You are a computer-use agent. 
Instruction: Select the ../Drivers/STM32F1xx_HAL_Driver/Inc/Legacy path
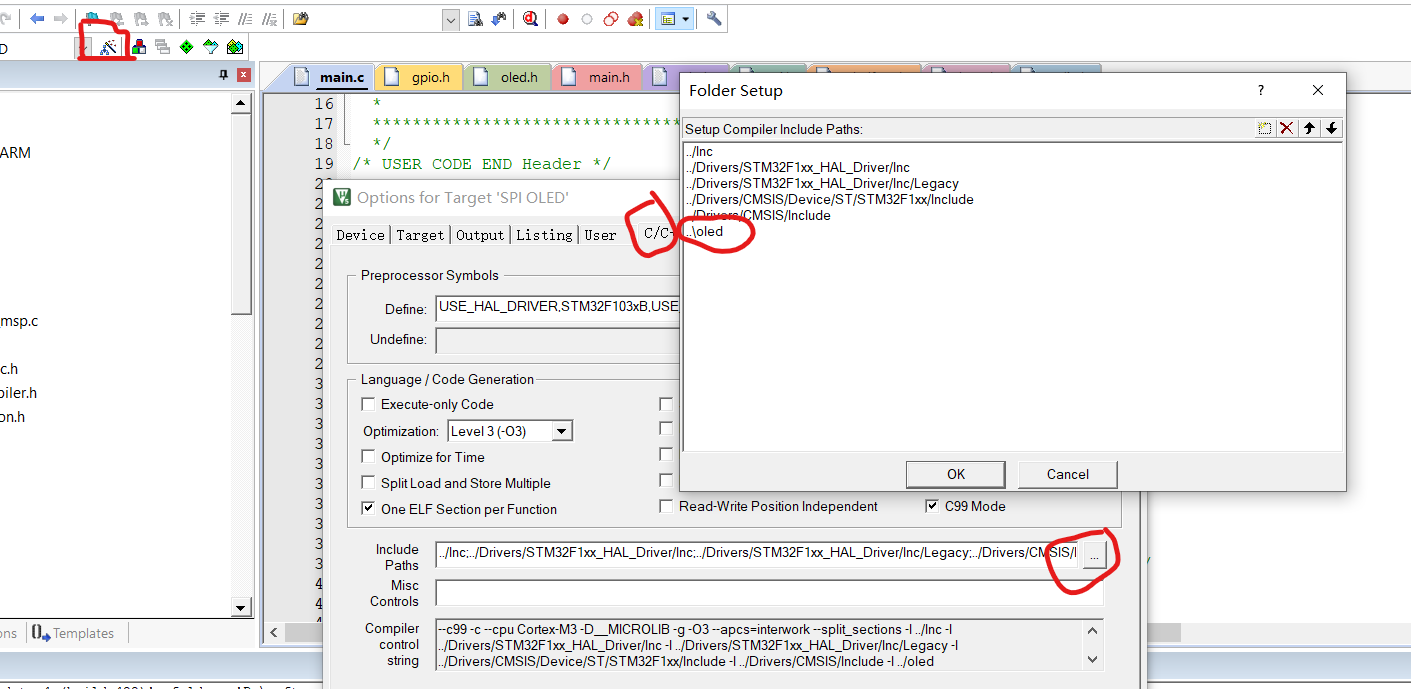822,183
